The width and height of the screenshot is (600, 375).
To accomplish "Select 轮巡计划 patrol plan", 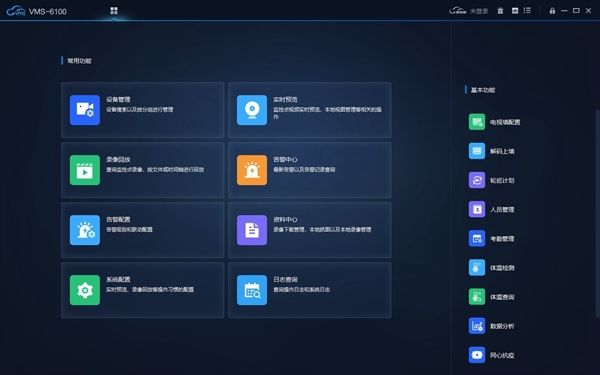I will point(492,180).
